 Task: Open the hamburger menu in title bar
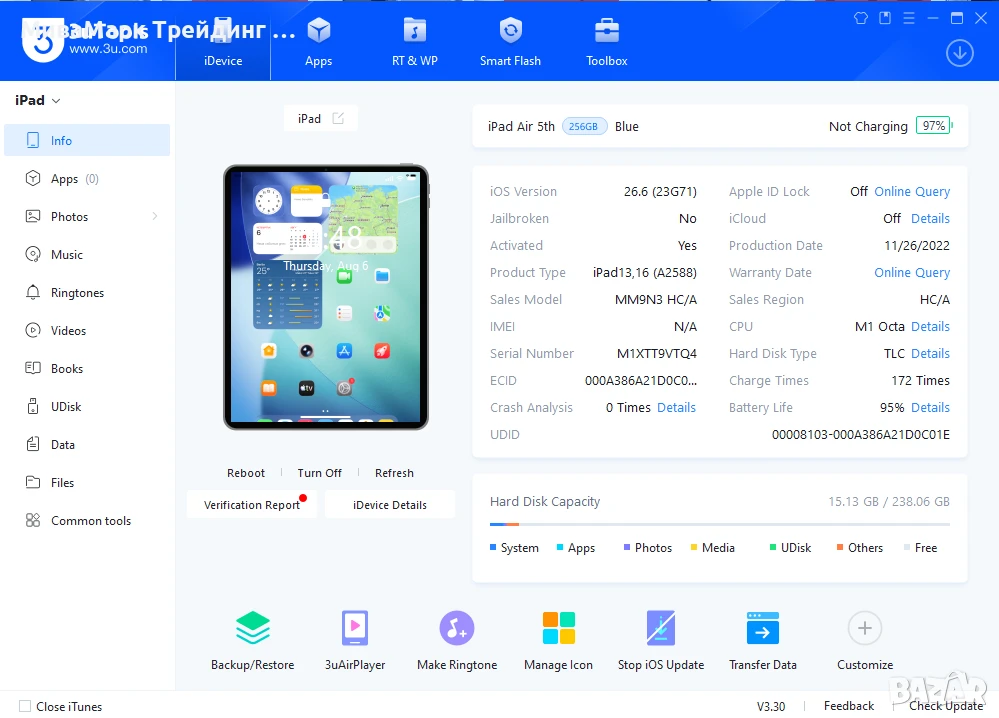pos(909,18)
